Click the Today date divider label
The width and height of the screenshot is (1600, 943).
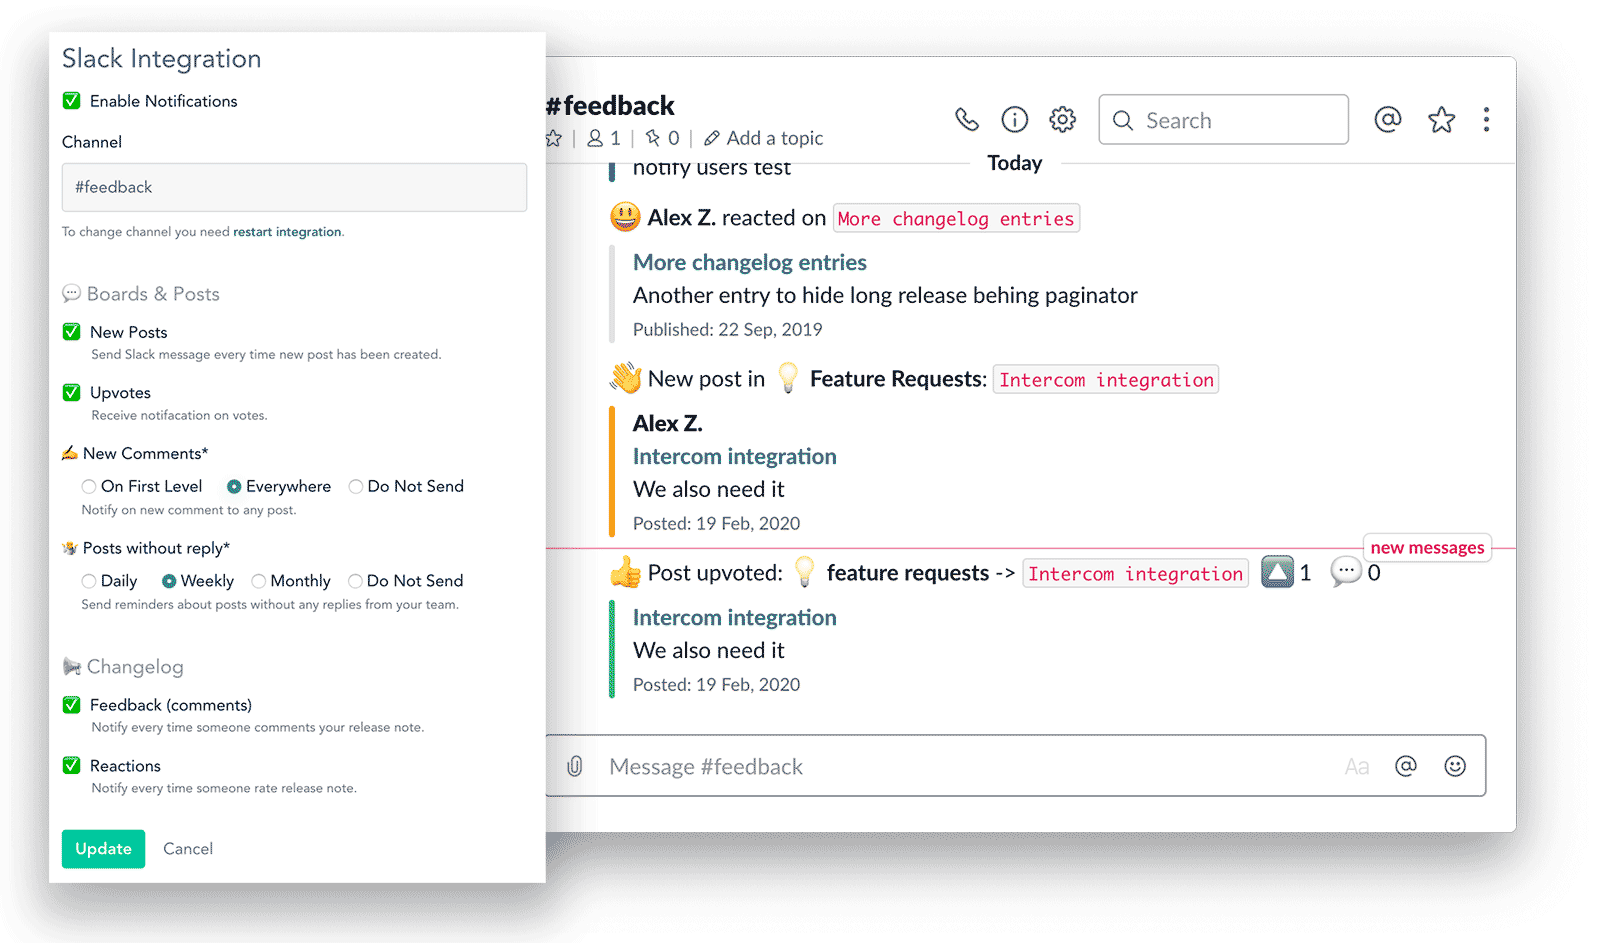click(x=1015, y=163)
